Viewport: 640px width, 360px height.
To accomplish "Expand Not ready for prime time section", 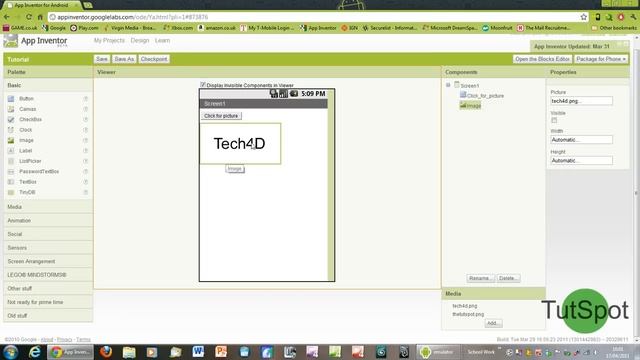I will (x=48, y=302).
